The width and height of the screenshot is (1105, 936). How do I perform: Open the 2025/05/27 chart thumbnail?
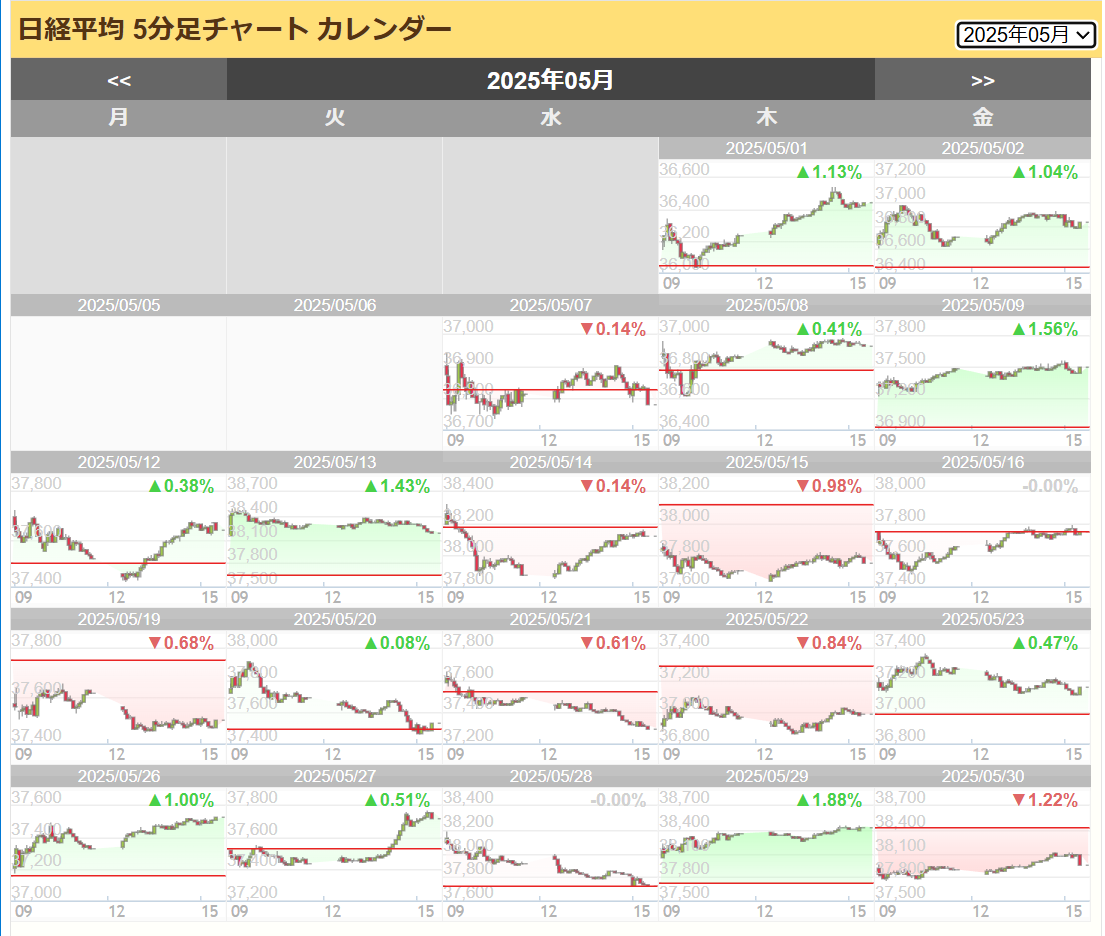pos(335,854)
